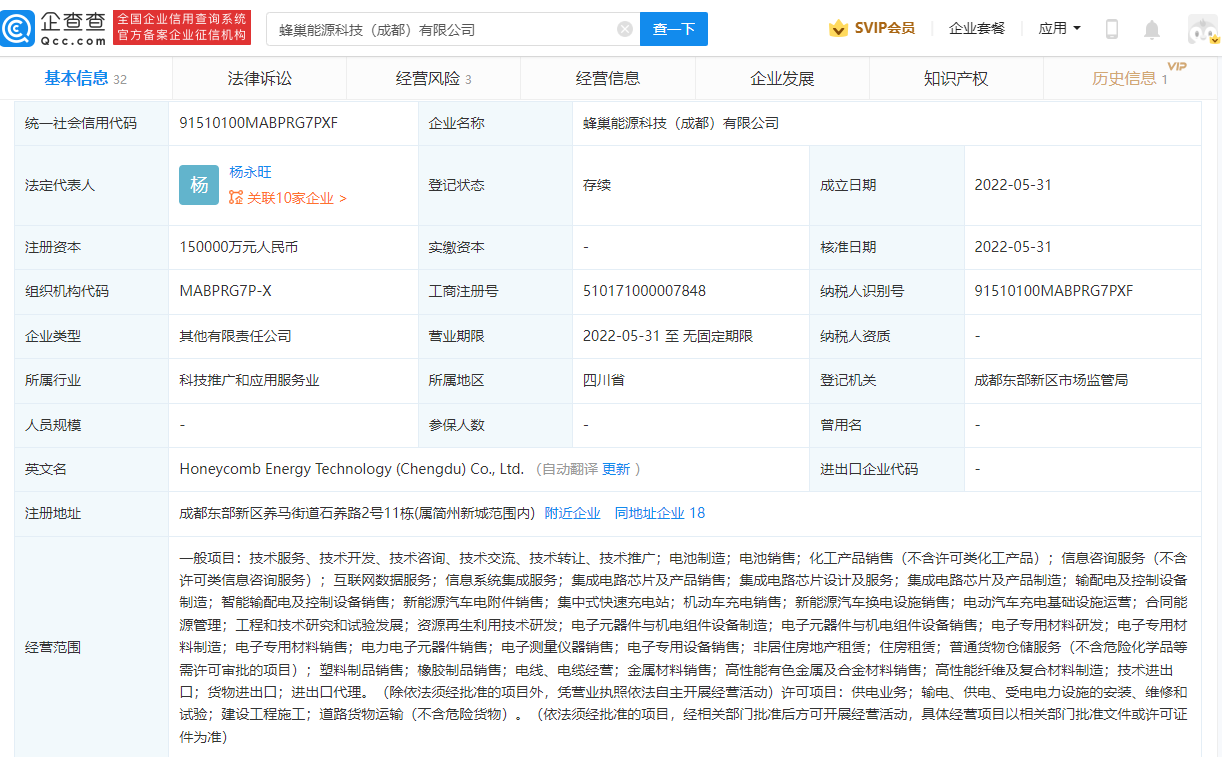Select the 知识产权 tab
This screenshot has height=757, width=1222.
[x=956, y=78]
